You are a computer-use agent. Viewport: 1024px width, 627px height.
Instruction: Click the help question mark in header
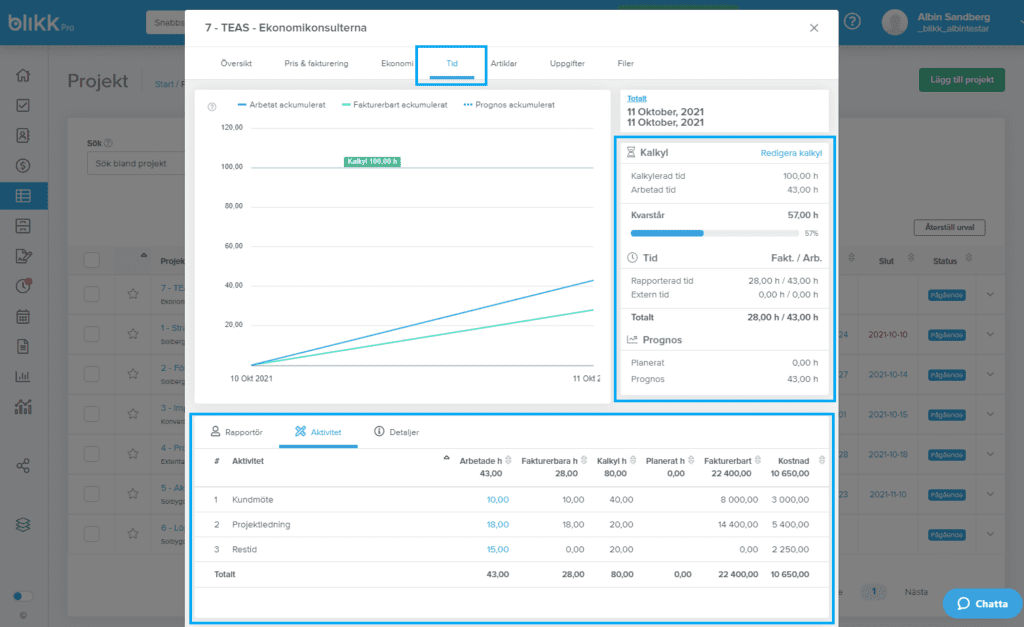pyautogui.click(x=852, y=21)
